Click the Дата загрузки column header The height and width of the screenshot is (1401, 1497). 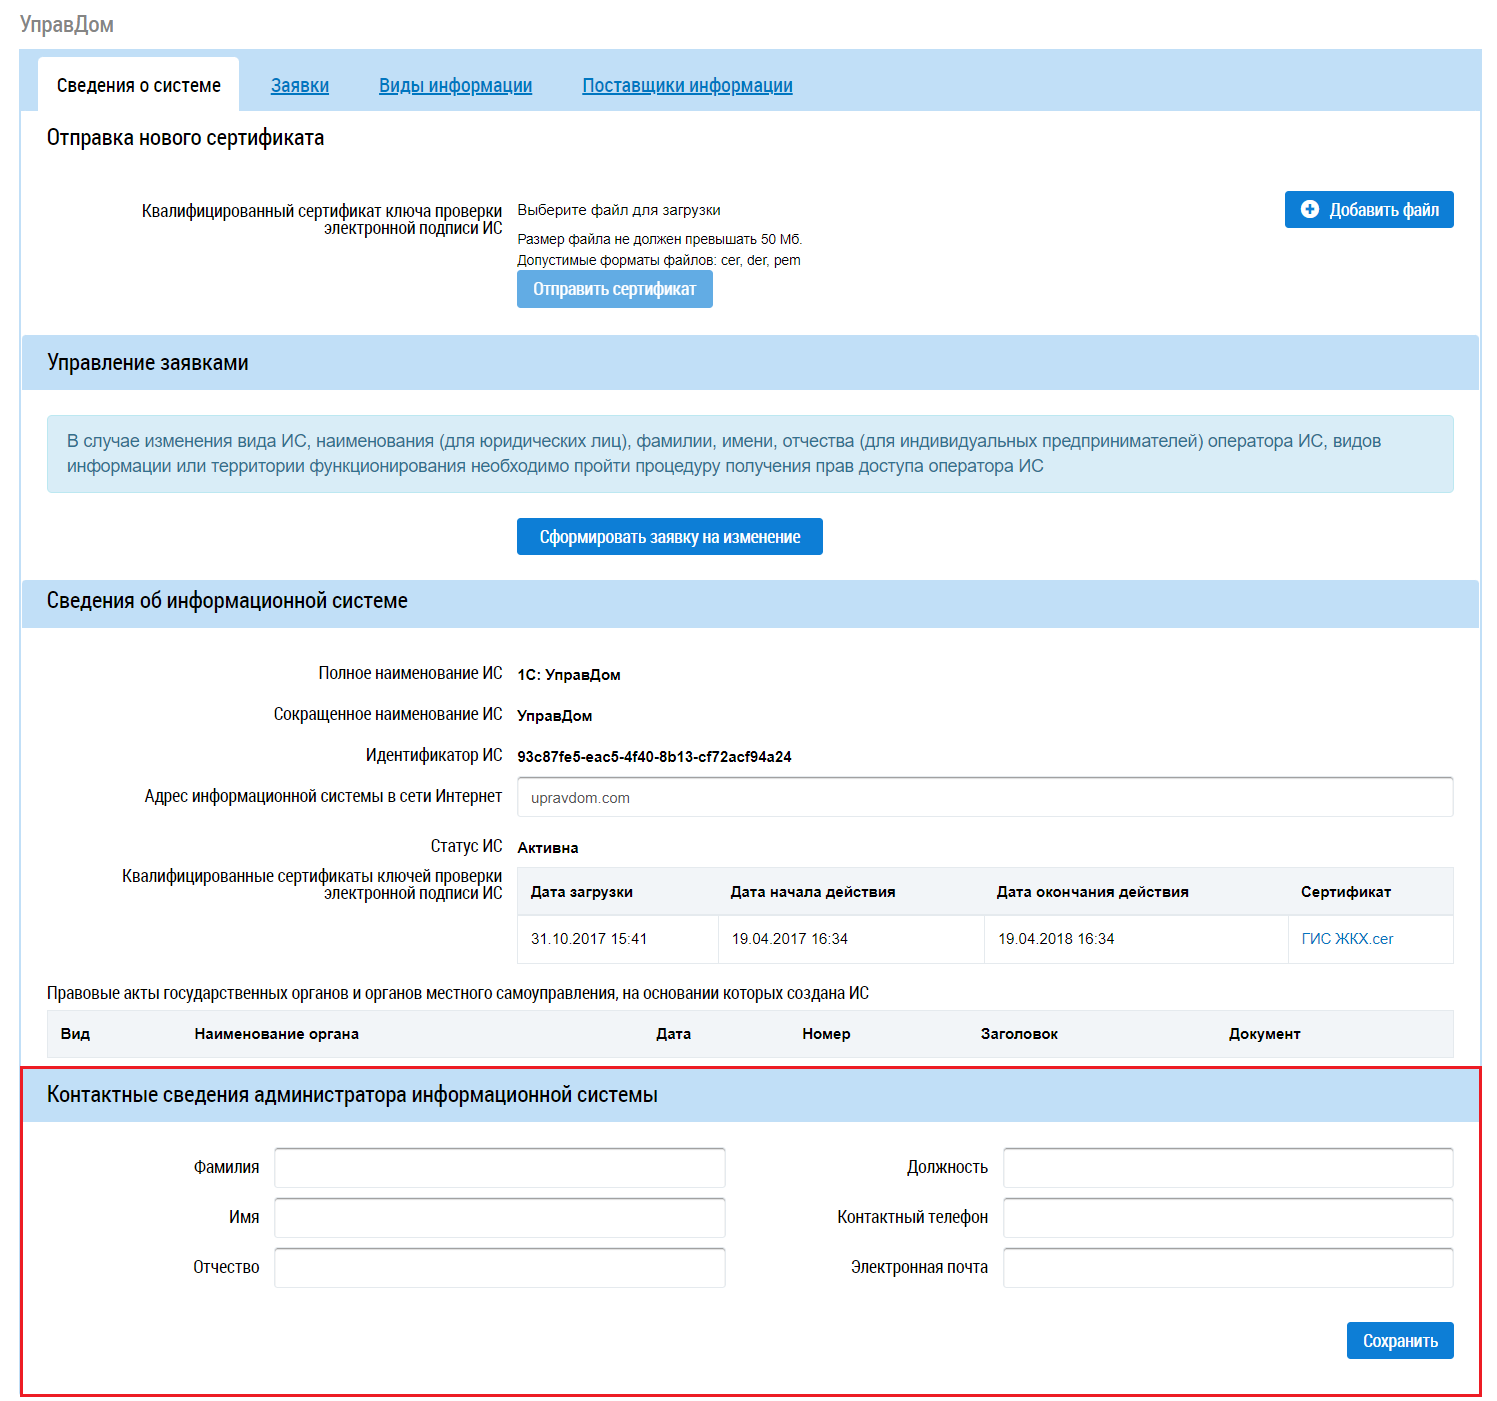(581, 892)
